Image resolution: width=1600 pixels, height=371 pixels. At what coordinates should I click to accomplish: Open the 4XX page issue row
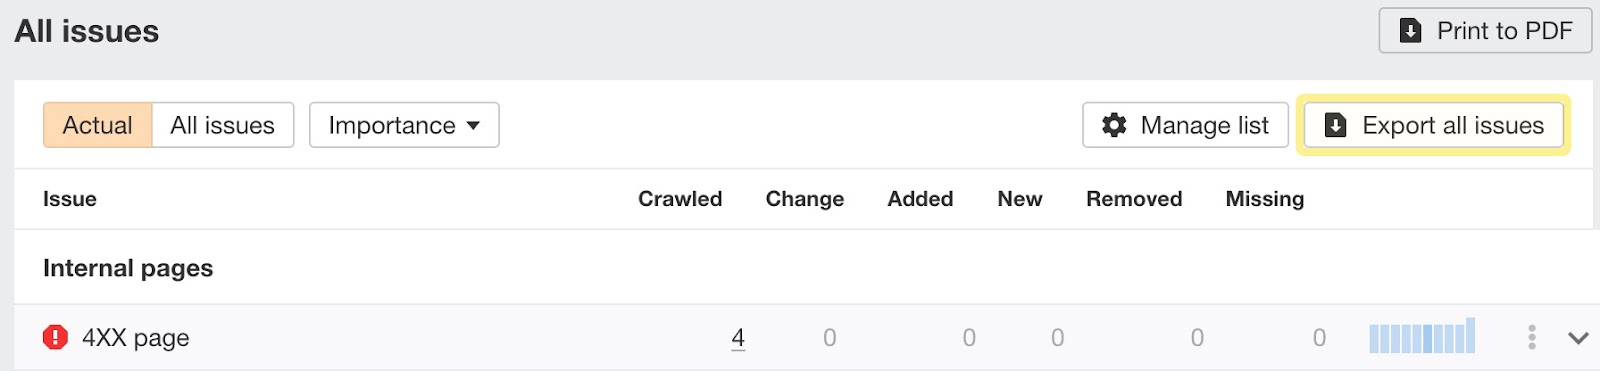[805, 338]
